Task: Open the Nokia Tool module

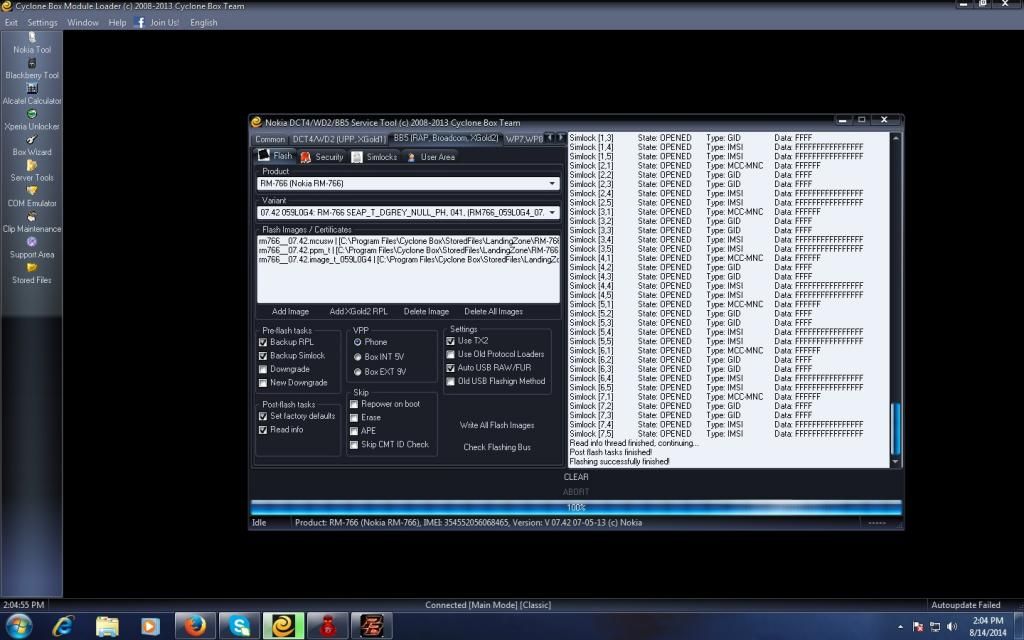Action: coord(31,42)
